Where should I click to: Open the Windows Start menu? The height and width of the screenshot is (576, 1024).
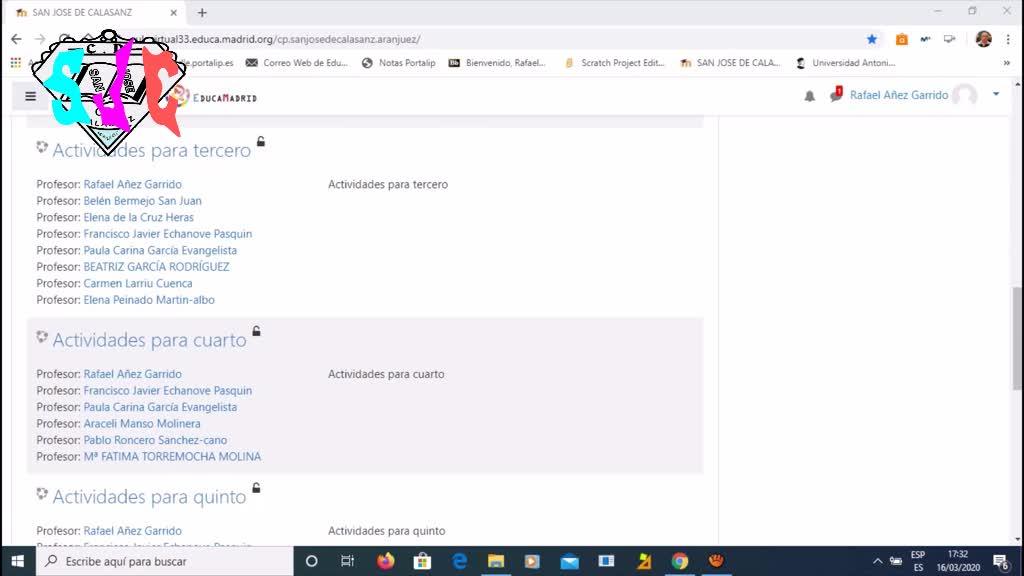18,561
